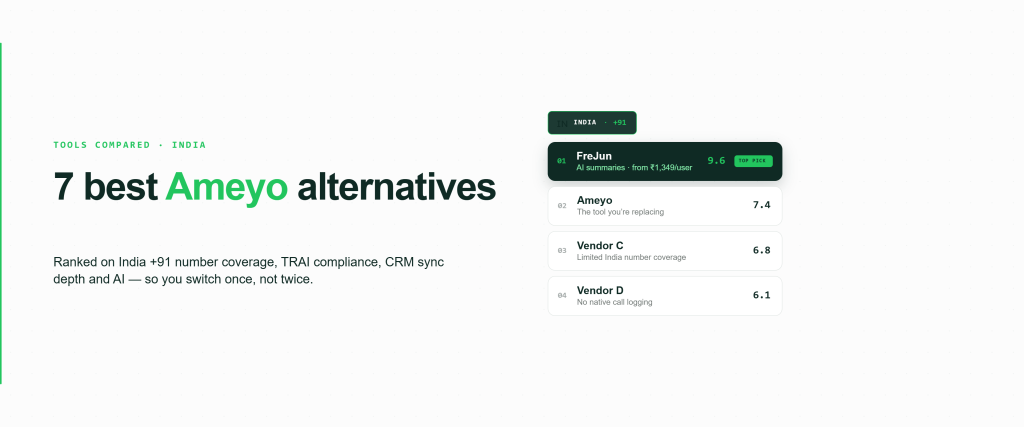This screenshot has height=427, width=1024.
Task: Click the '7 best Ameyo alternatives' heading
Action: [x=274, y=187]
